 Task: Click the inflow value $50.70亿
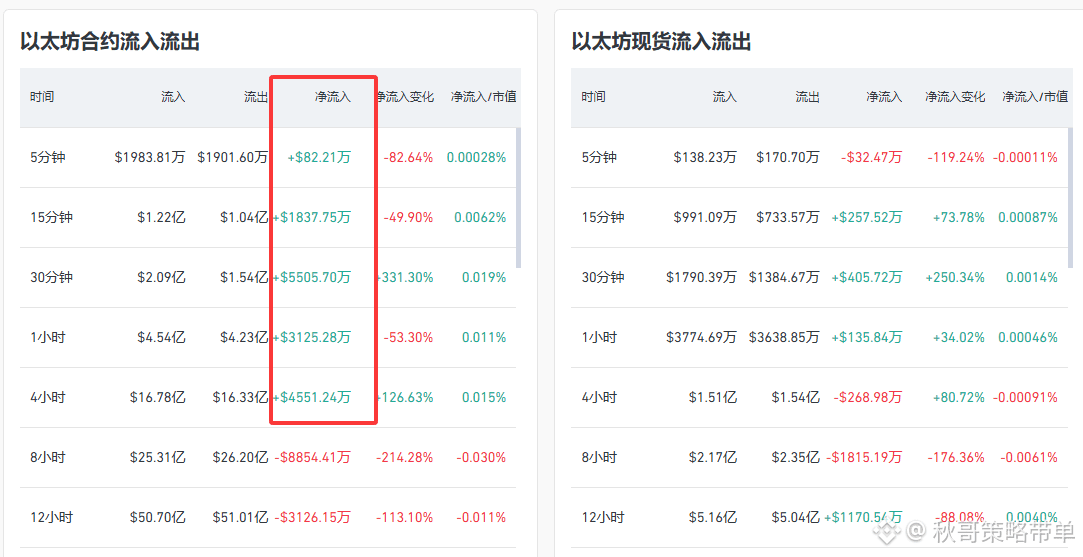[157, 518]
